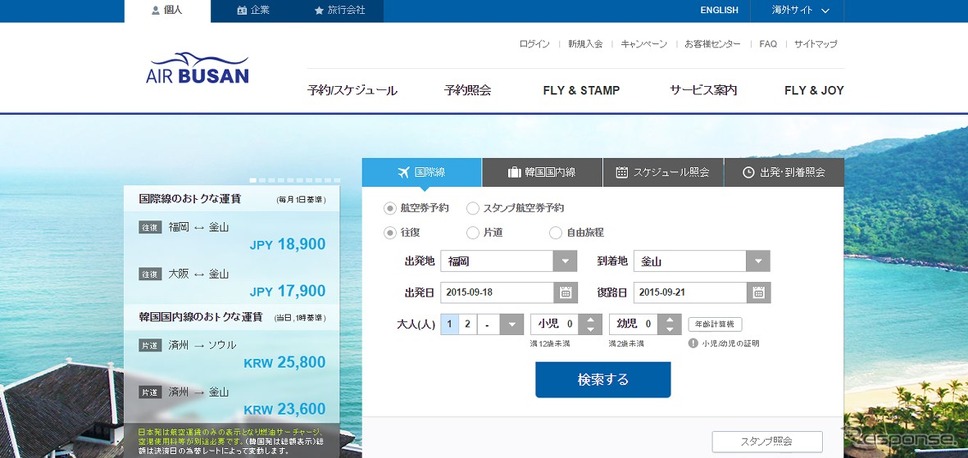Viewport: 968px width, 458px height.
Task: Select 個人 top tab
Action: coord(167,10)
